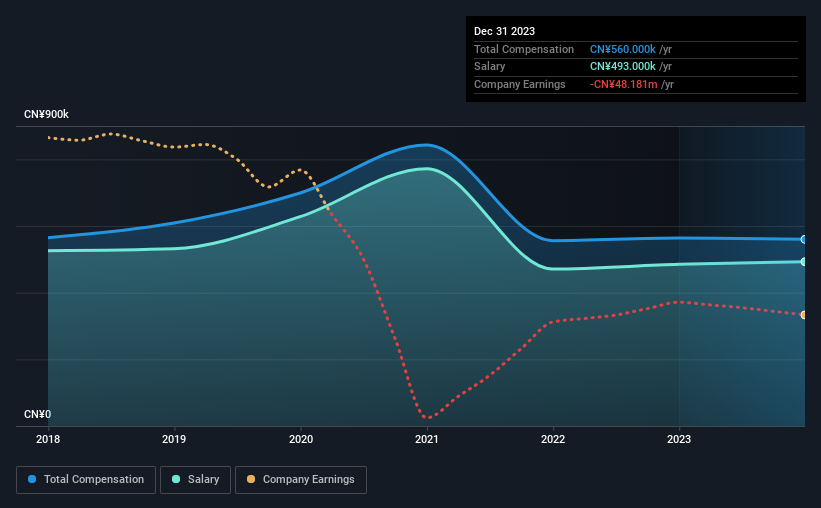The height and width of the screenshot is (508, 821).
Task: Select the teal Salary endpoint marker
Action: pyautogui.click(x=803, y=261)
